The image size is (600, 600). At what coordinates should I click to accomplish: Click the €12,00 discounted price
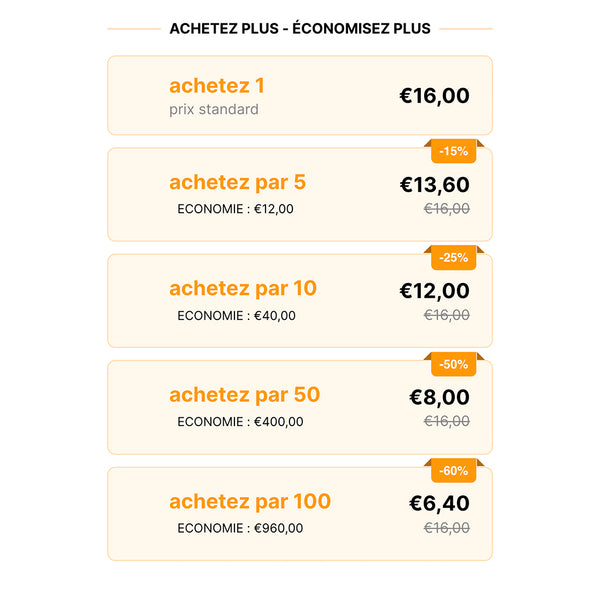(x=434, y=291)
